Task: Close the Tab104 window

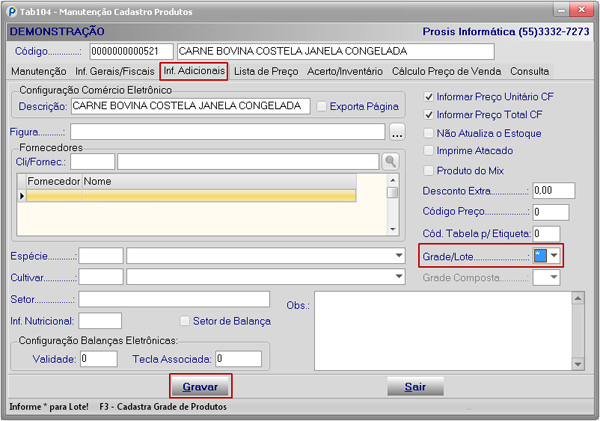Action: point(581,10)
